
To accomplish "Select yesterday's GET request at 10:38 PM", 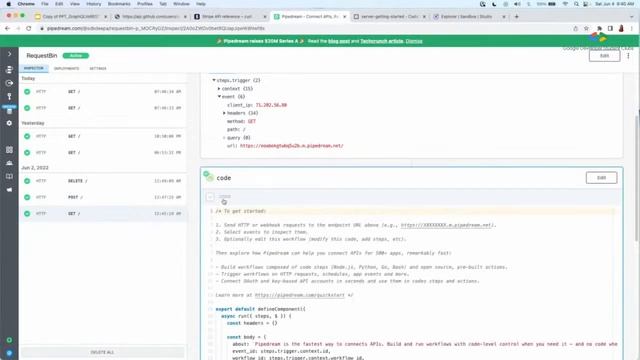I will click(x=103, y=136).
